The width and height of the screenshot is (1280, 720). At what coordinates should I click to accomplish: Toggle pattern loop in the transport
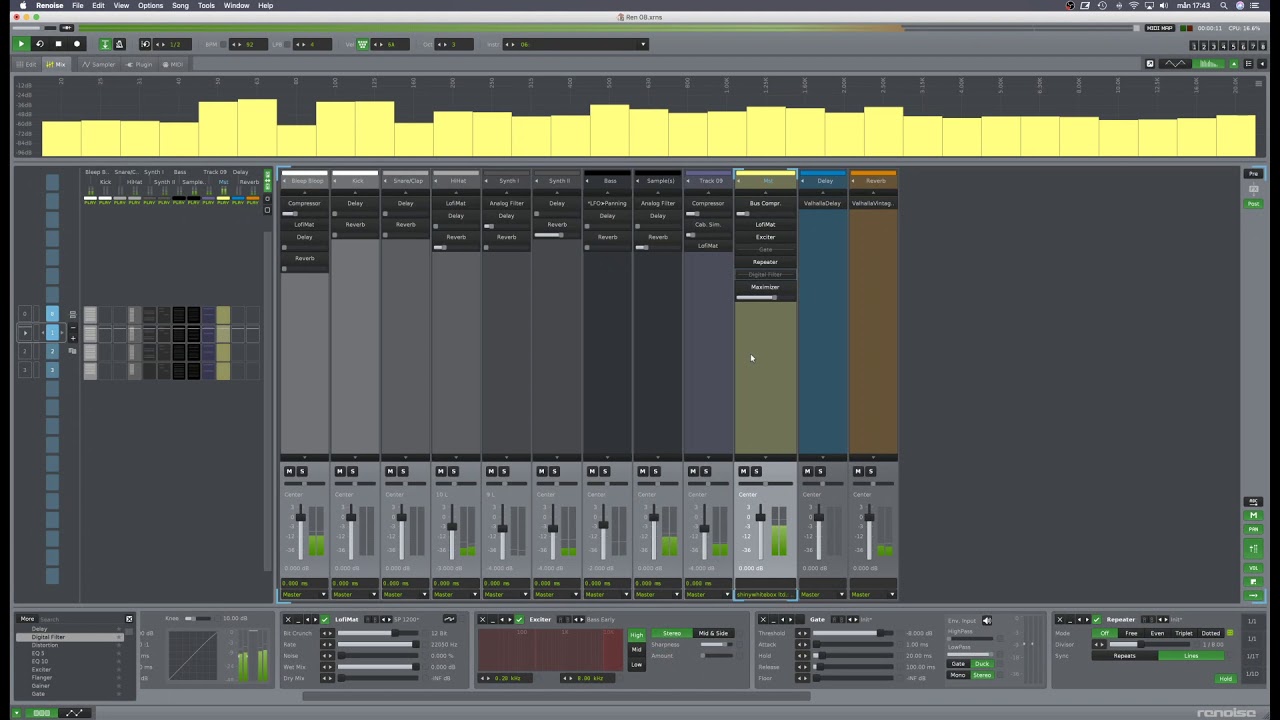click(x=40, y=44)
